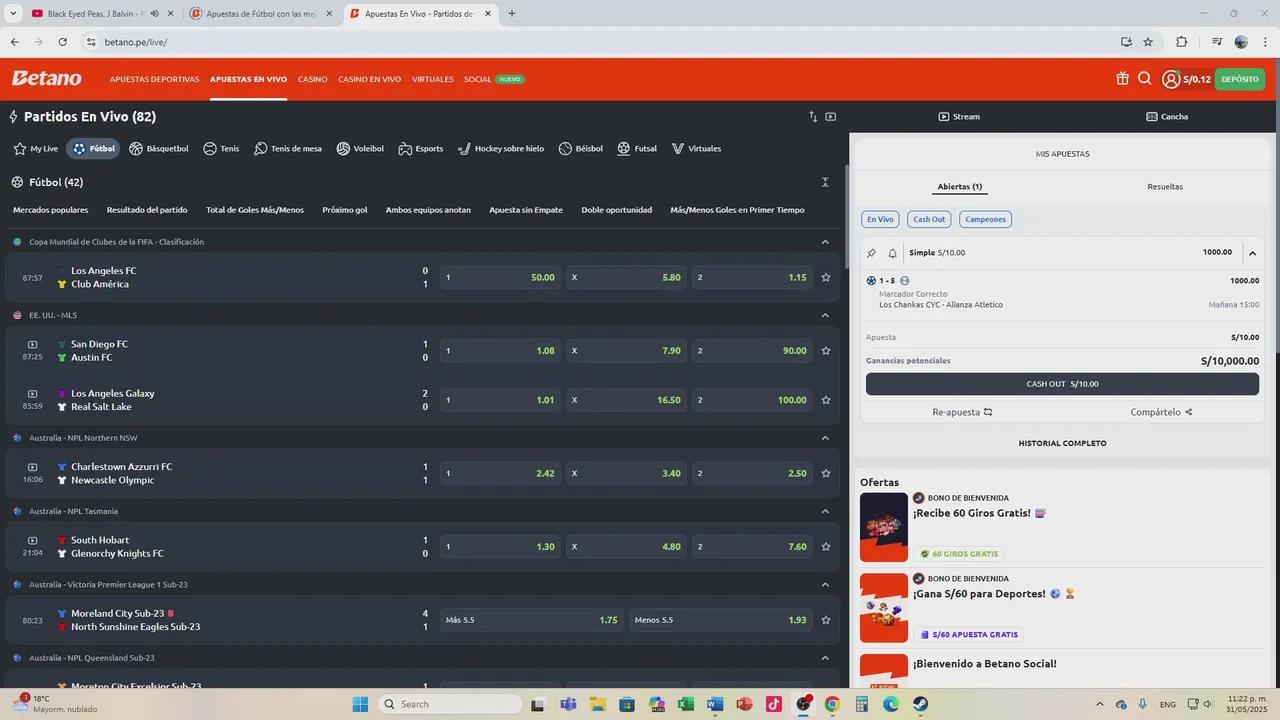Select the Tenis sport filter
1280x720 pixels.
221,148
